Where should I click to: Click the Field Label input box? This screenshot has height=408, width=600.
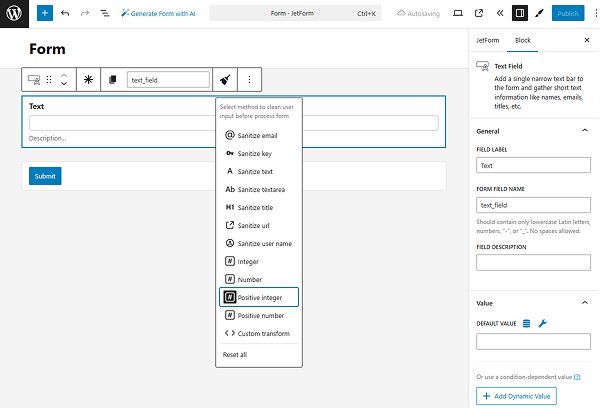[533, 166]
